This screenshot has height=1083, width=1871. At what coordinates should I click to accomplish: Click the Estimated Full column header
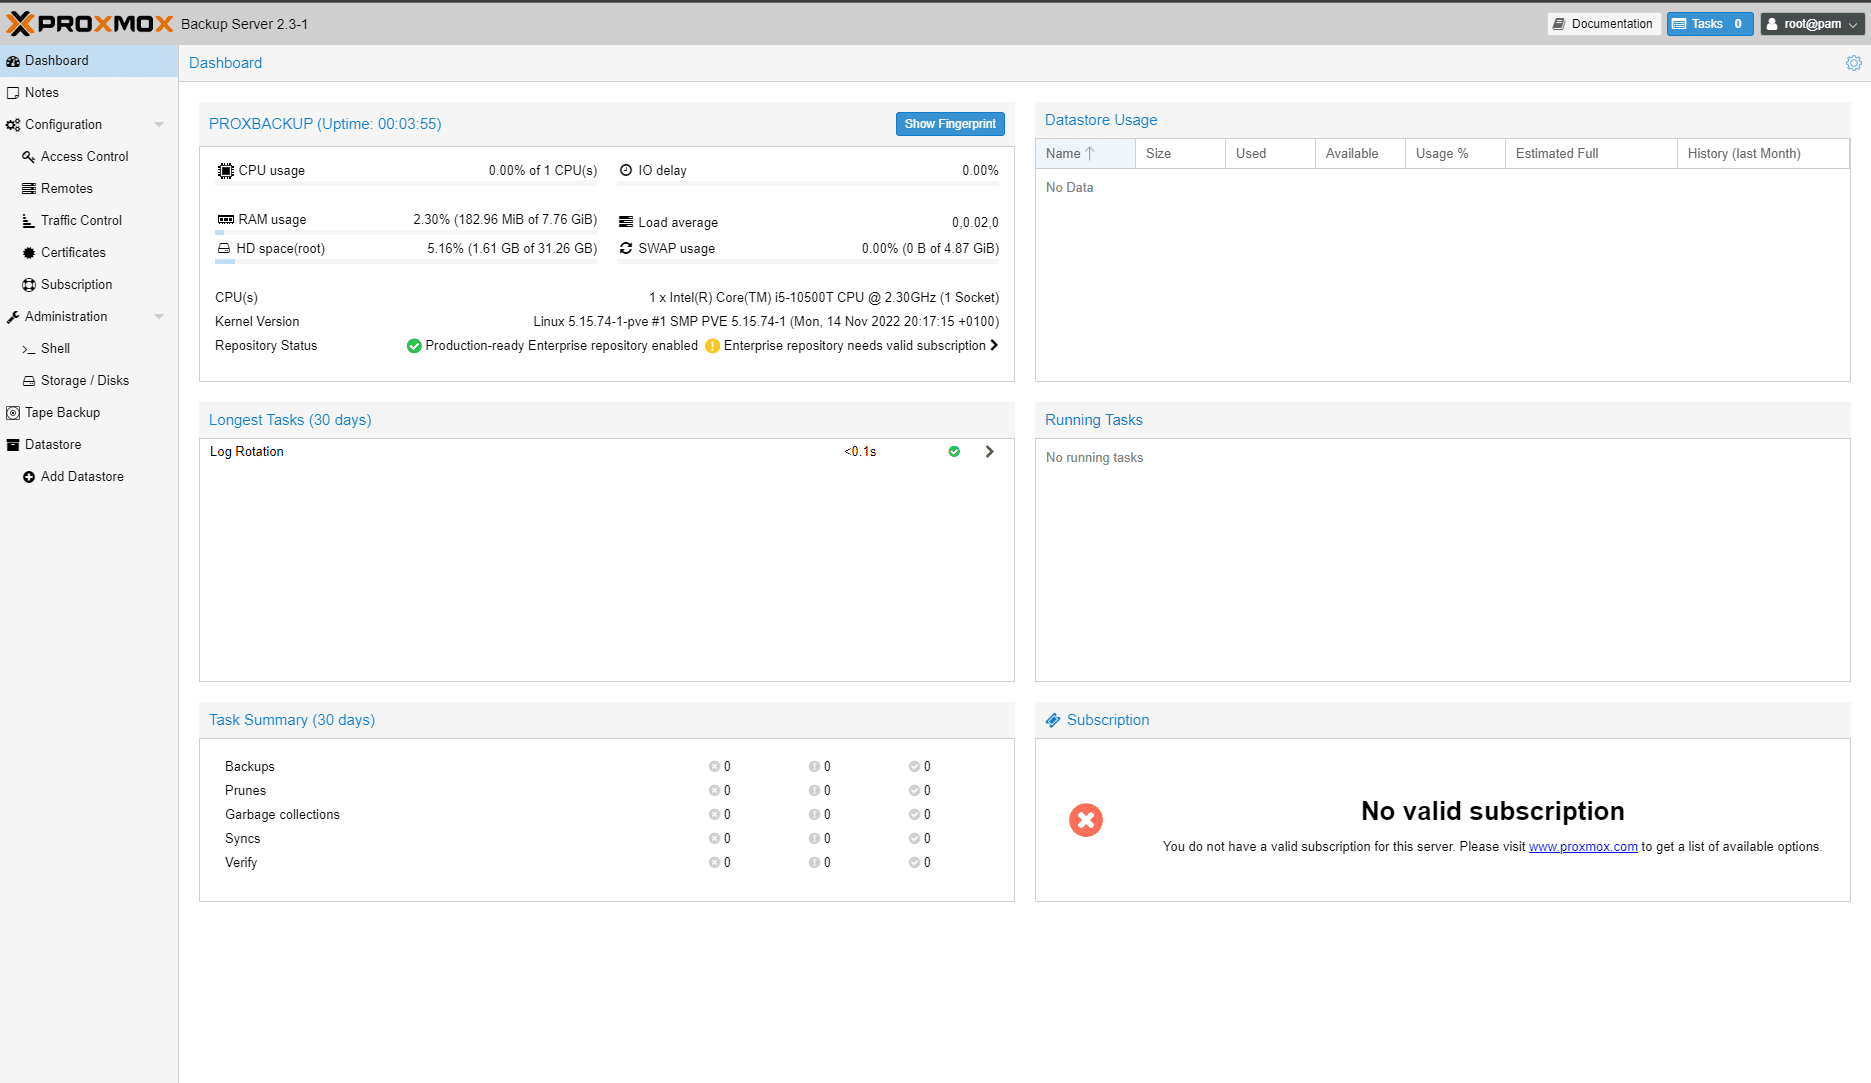coord(1592,154)
